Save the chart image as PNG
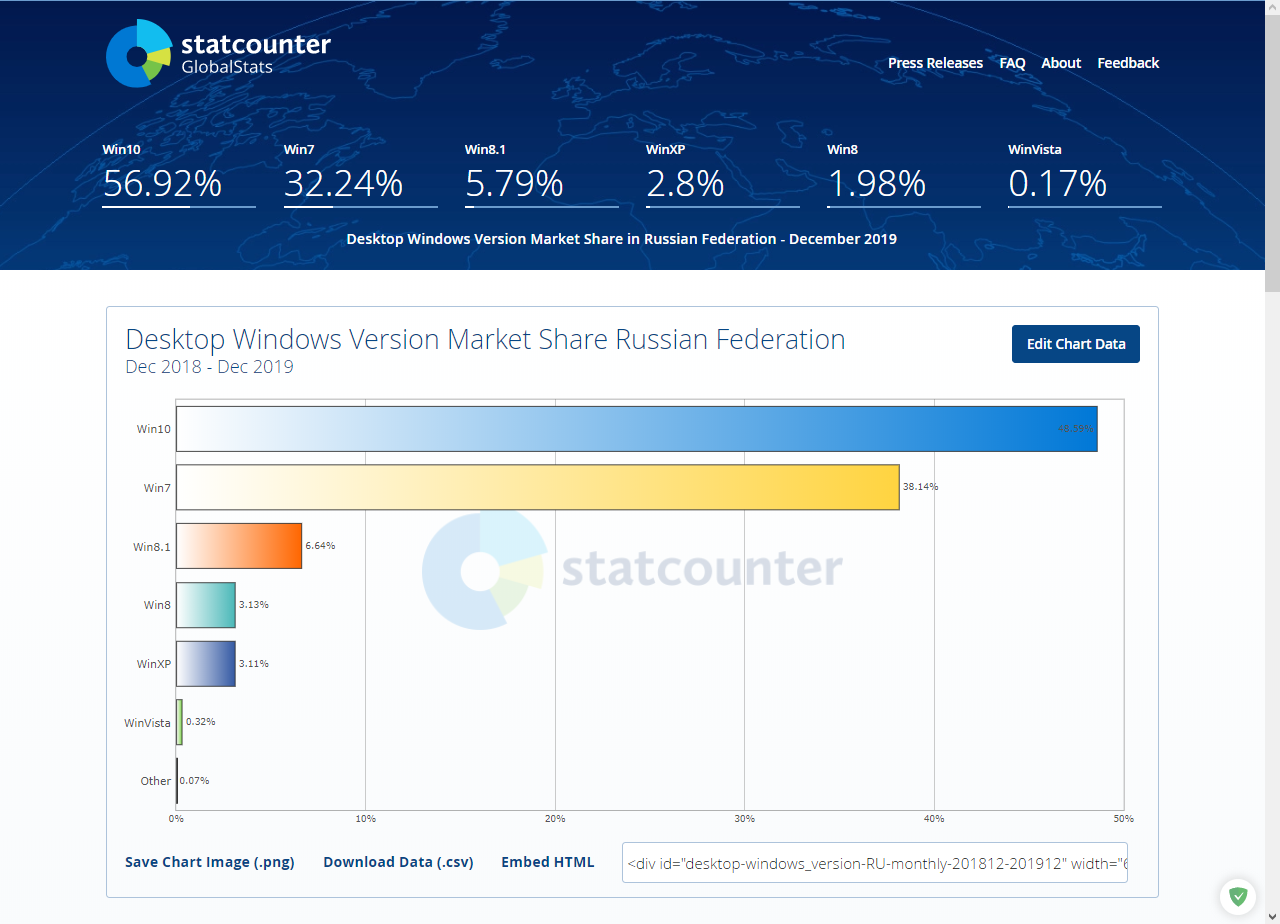The image size is (1280, 924). pos(209,862)
